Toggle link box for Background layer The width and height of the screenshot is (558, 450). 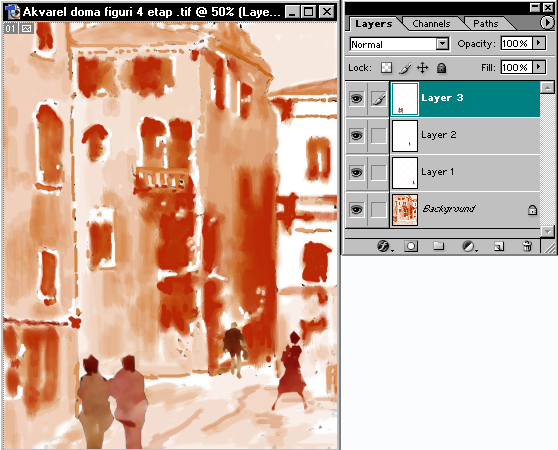[379, 210]
